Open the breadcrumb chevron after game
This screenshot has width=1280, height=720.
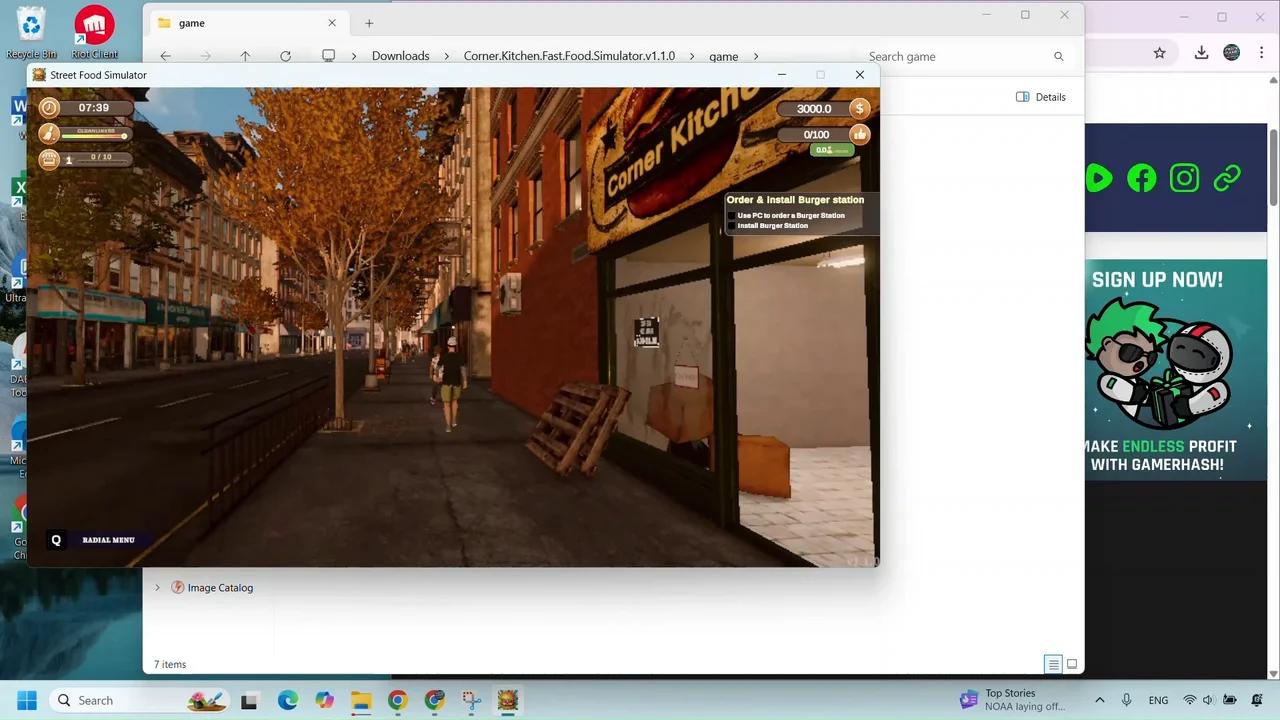756,56
